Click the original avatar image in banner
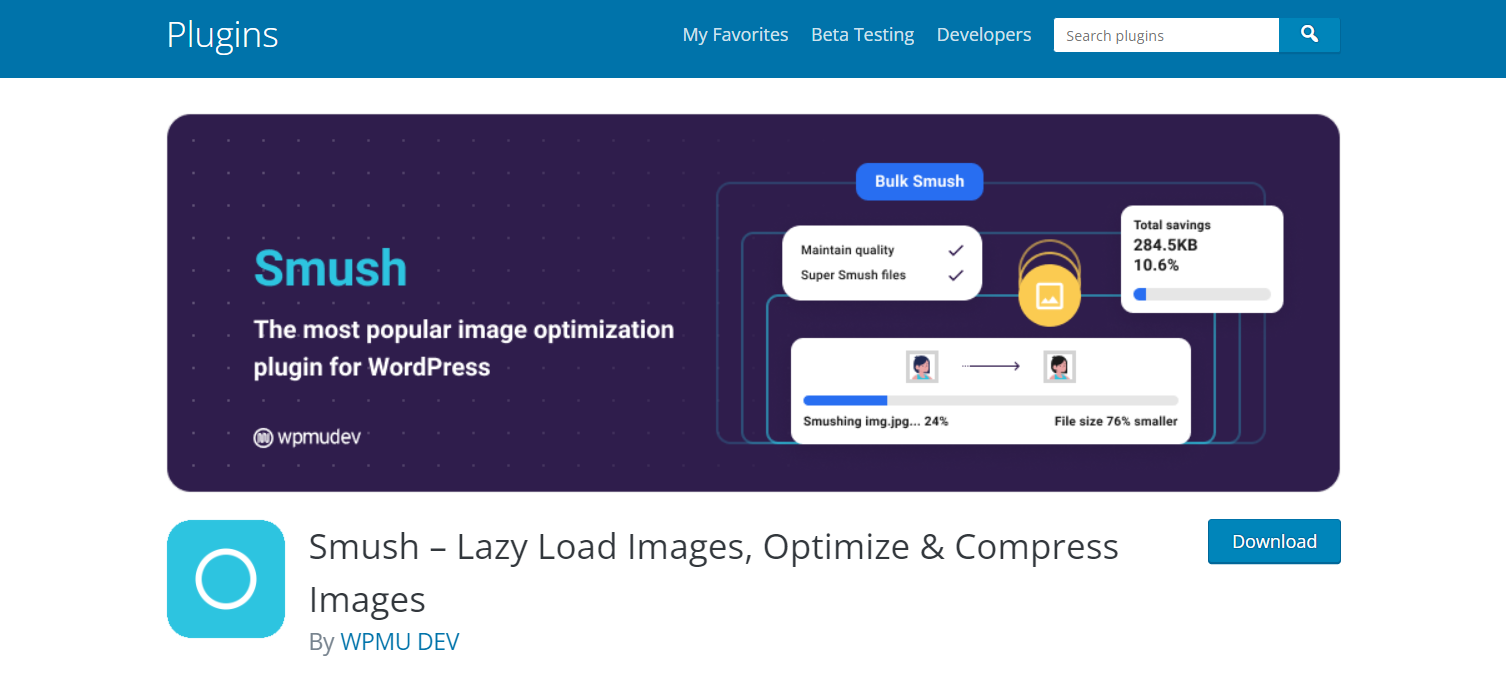This screenshot has height=700, width=1506. [922, 366]
